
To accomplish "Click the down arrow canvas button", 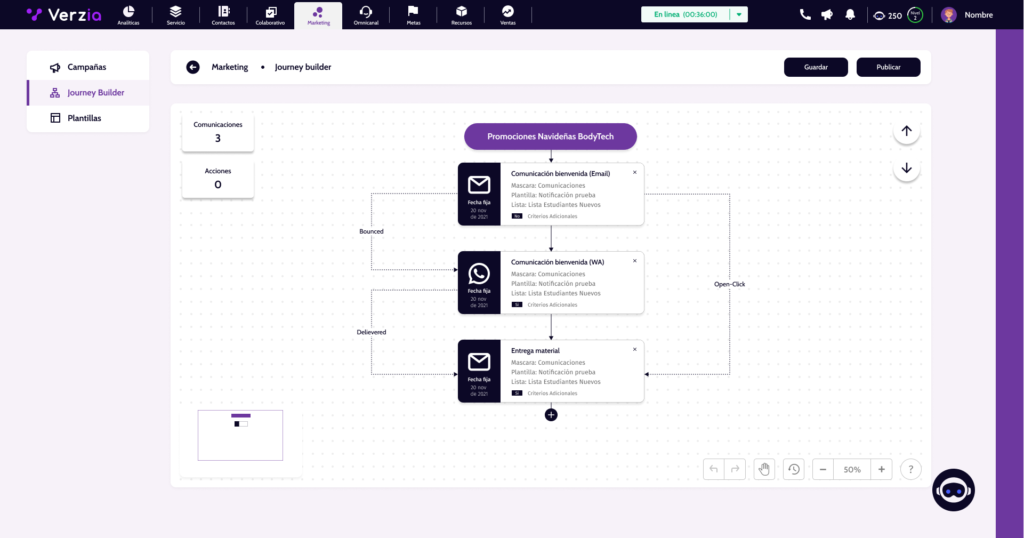I will (x=906, y=168).
